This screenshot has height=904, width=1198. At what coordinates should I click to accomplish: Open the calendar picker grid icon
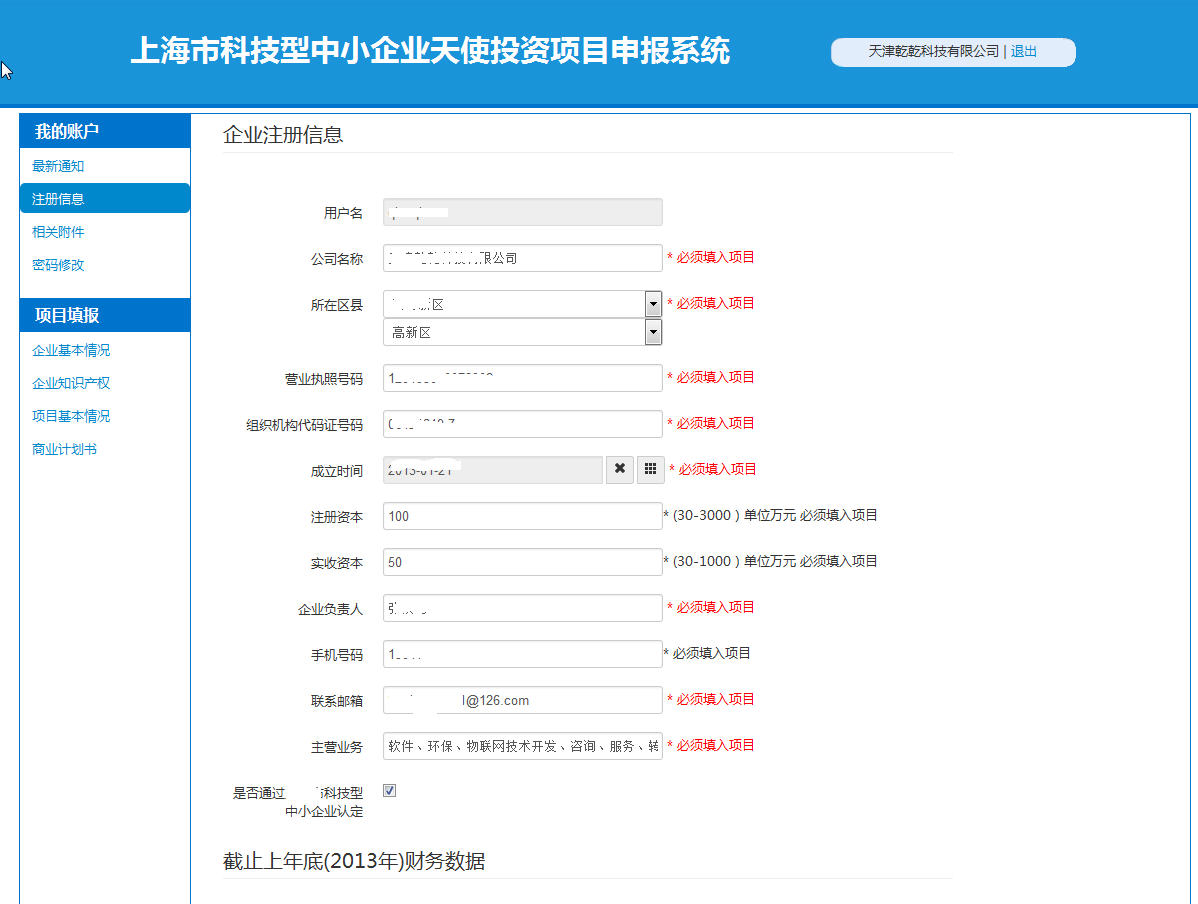pyautogui.click(x=651, y=469)
